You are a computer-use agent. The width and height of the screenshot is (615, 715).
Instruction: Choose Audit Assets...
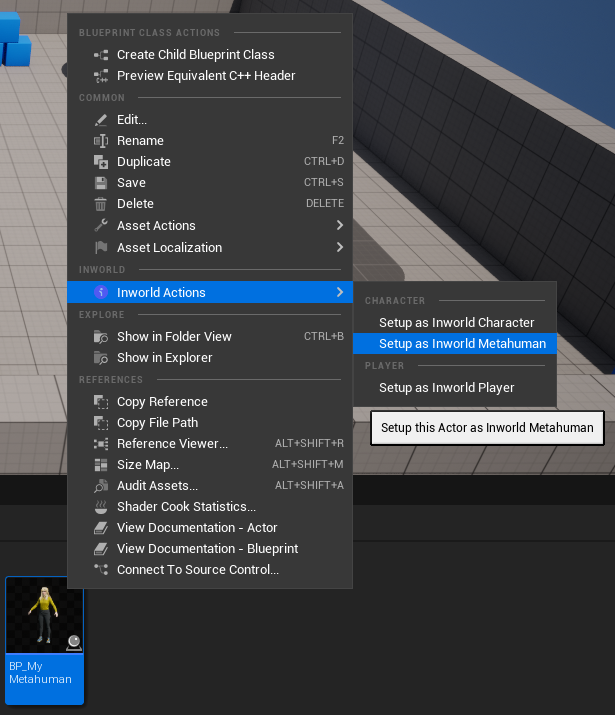[x=210, y=485]
